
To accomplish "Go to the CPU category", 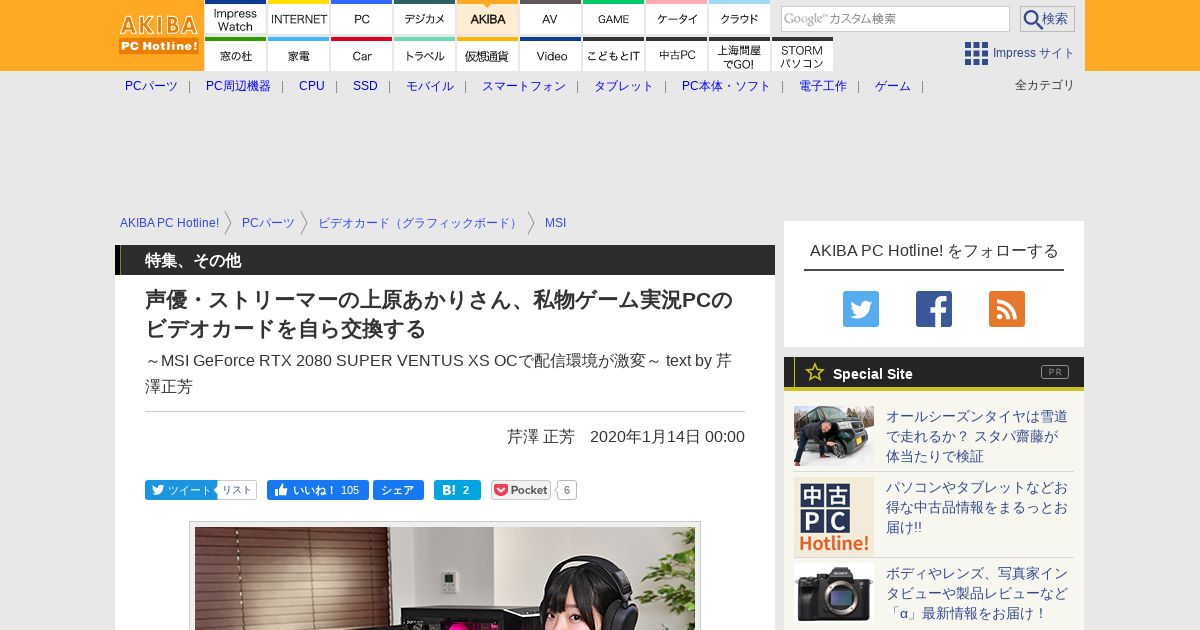I will 312,86.
